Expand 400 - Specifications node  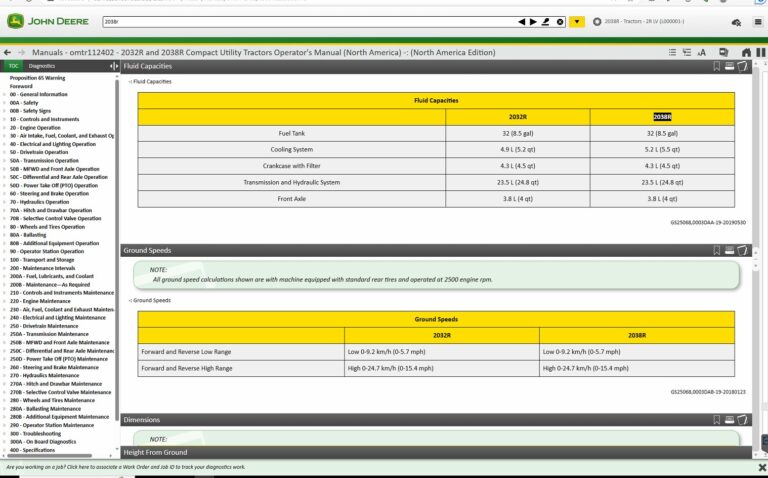(x=5, y=450)
